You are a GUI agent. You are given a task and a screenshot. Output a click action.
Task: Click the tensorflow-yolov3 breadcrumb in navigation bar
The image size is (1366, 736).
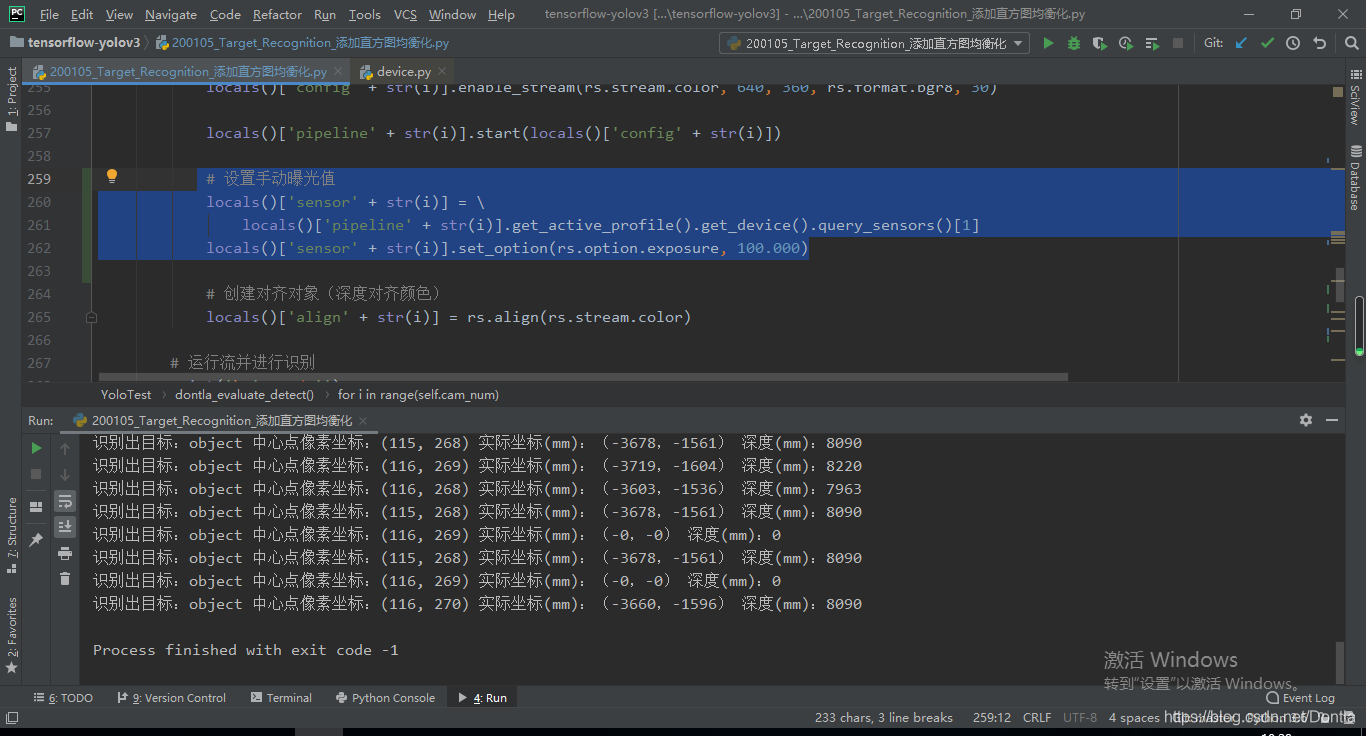click(76, 43)
